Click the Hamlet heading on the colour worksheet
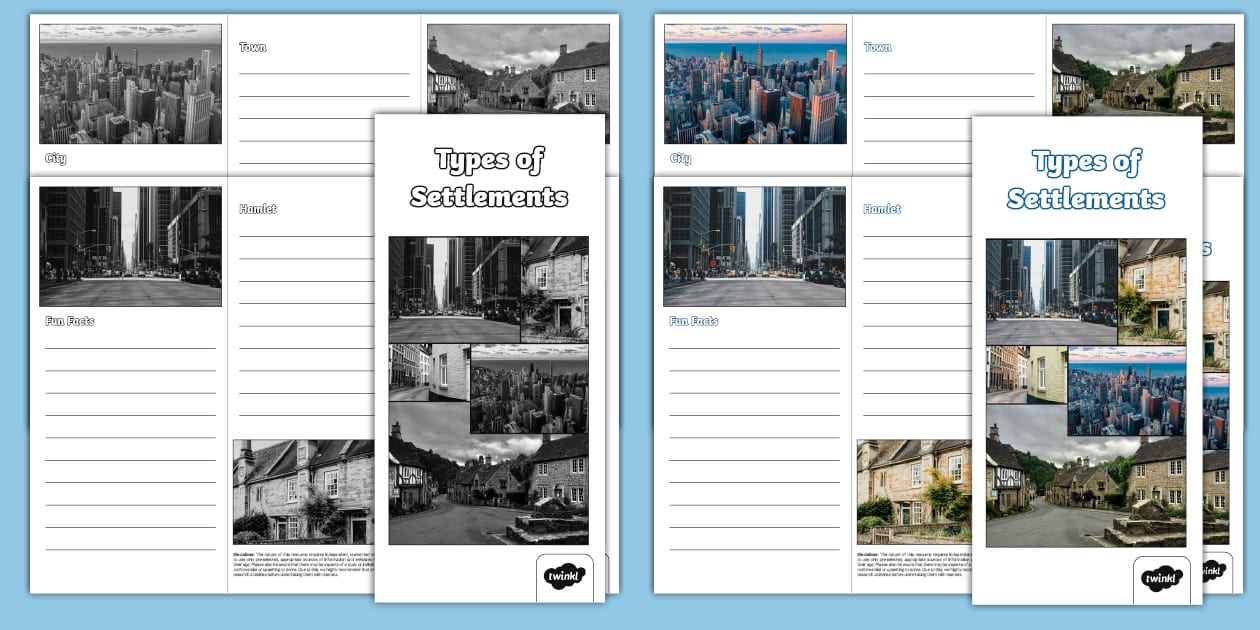 pos(880,208)
